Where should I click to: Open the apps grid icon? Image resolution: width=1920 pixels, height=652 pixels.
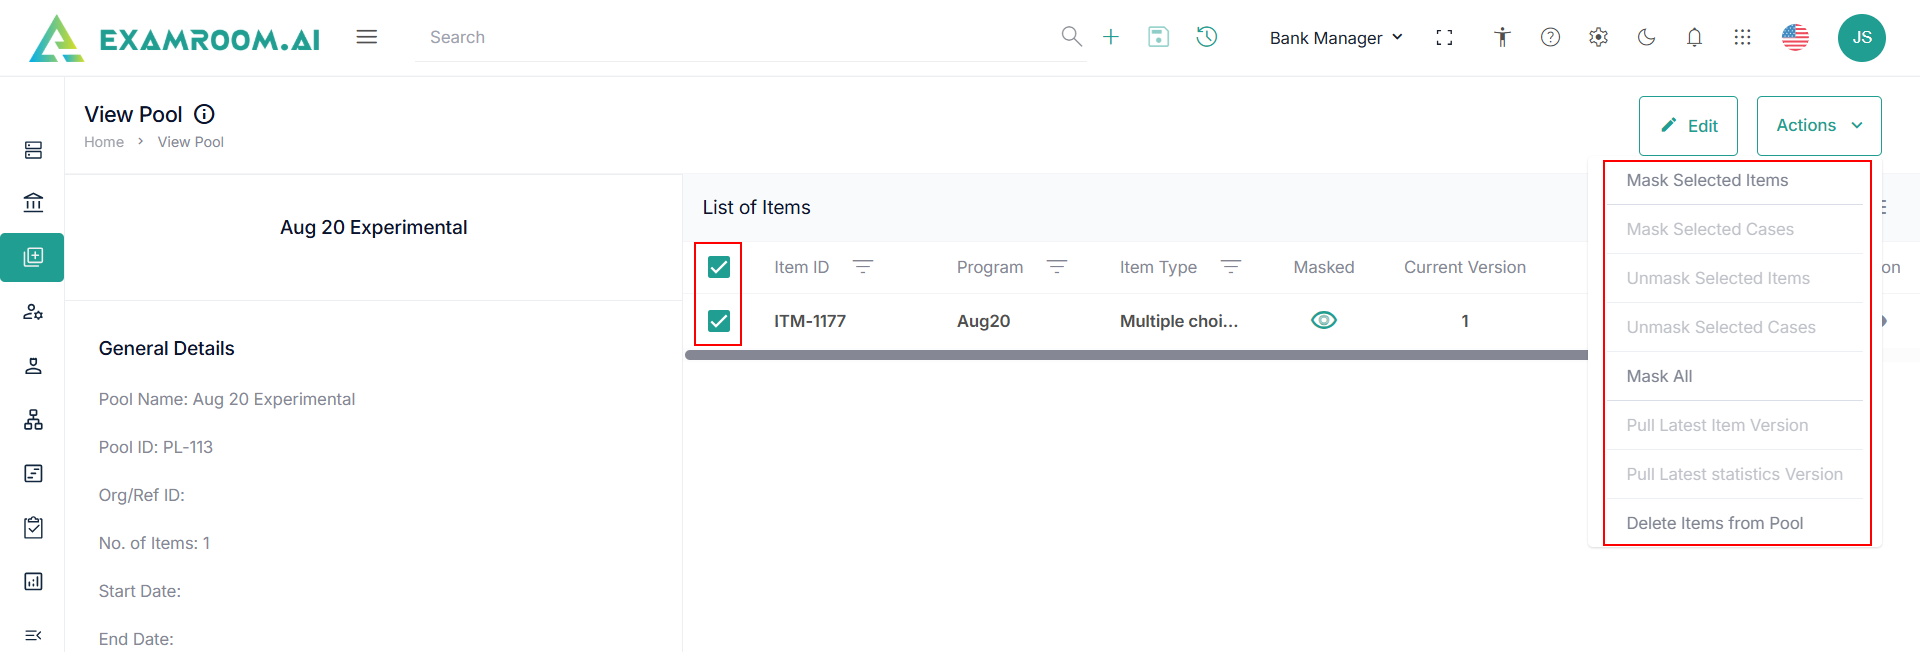pyautogui.click(x=1742, y=37)
